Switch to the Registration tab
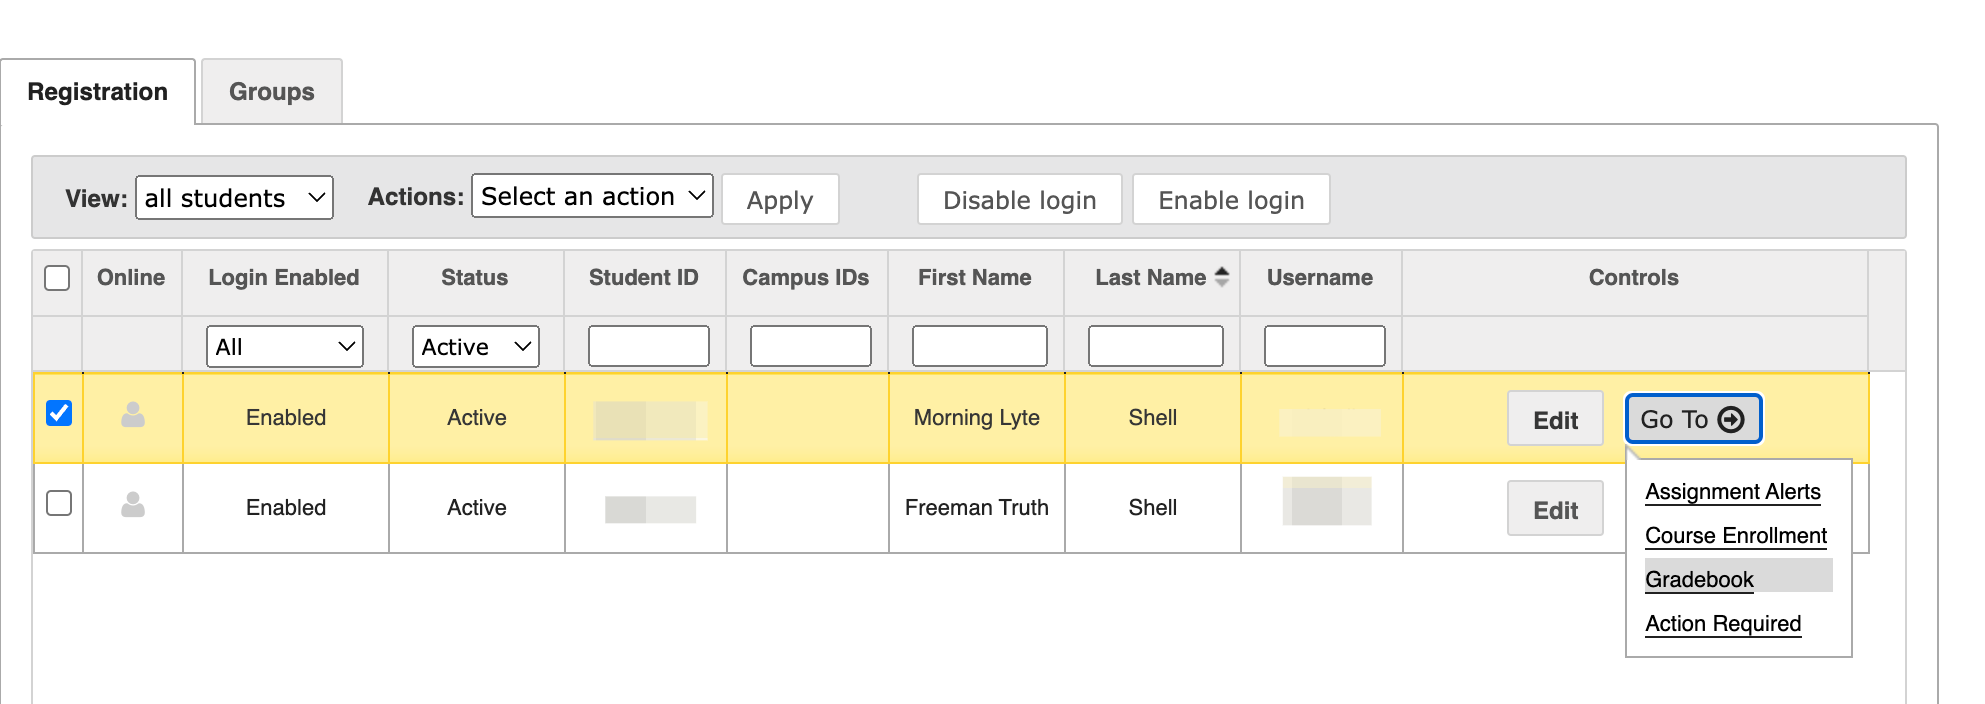 (x=98, y=92)
